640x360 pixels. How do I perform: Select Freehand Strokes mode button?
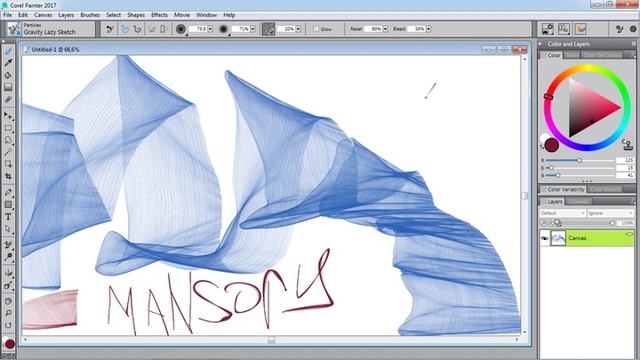click(x=125, y=29)
